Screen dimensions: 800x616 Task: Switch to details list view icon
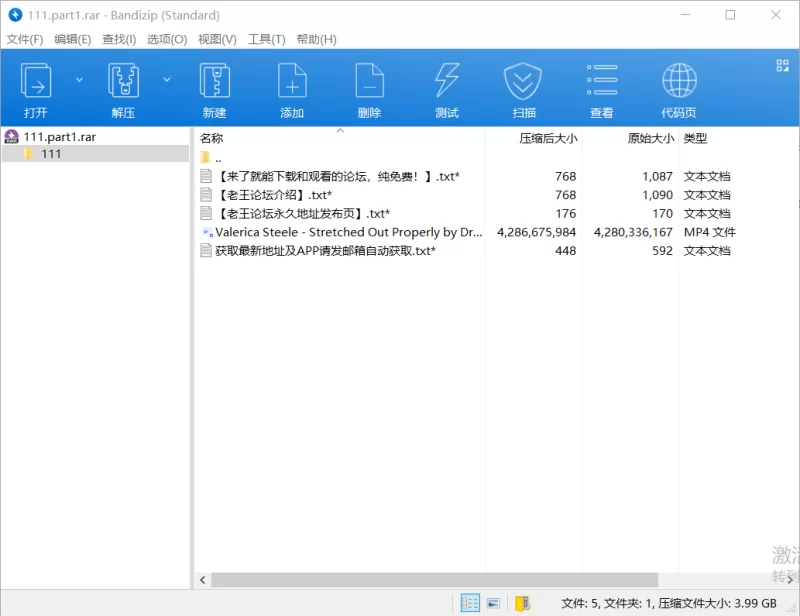[x=470, y=603]
